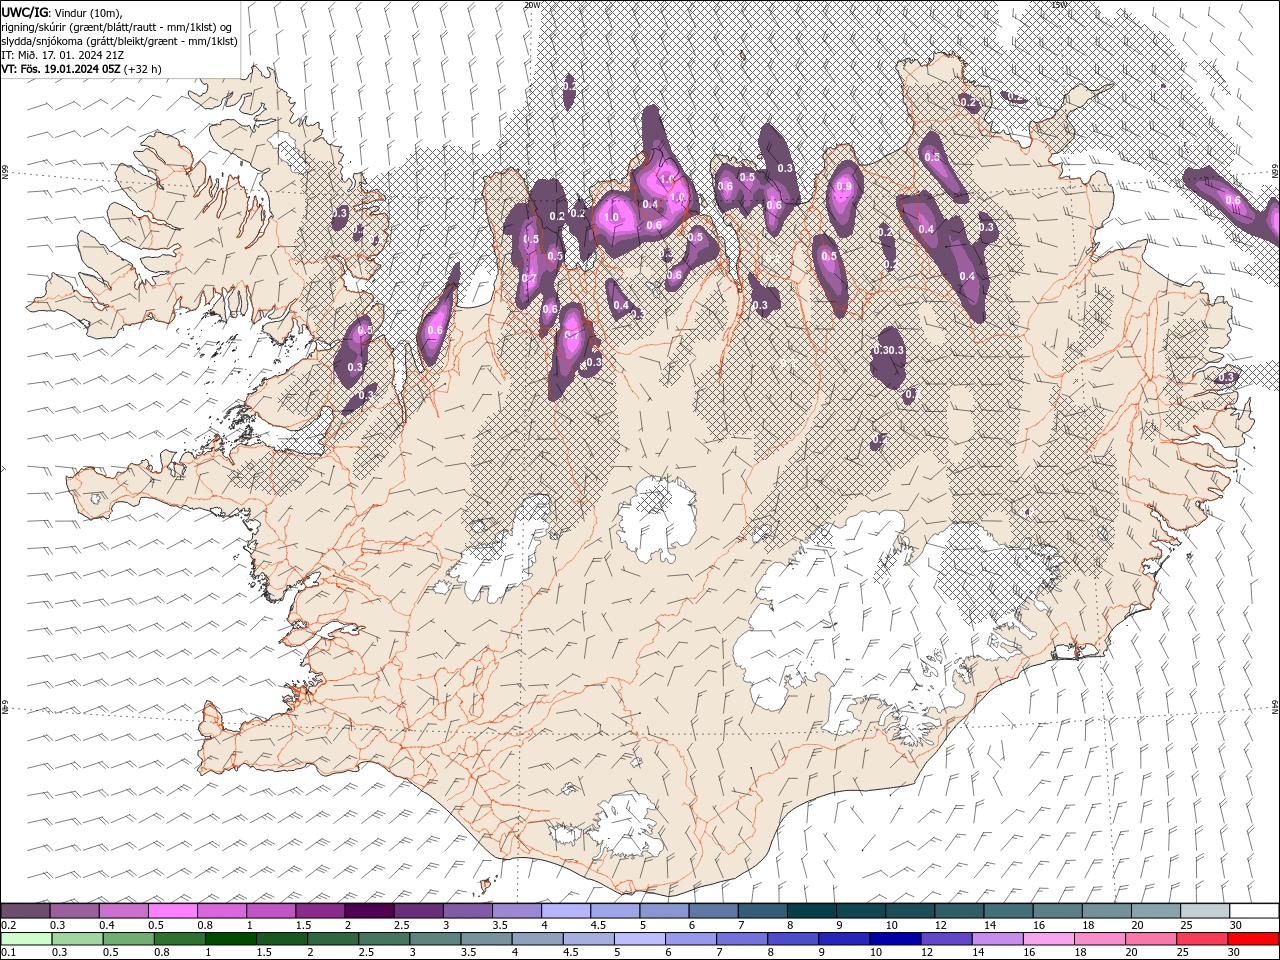Select the light green 0.1 swatch in lower legend
Viewport: 1280px width, 960px height.
(26, 939)
